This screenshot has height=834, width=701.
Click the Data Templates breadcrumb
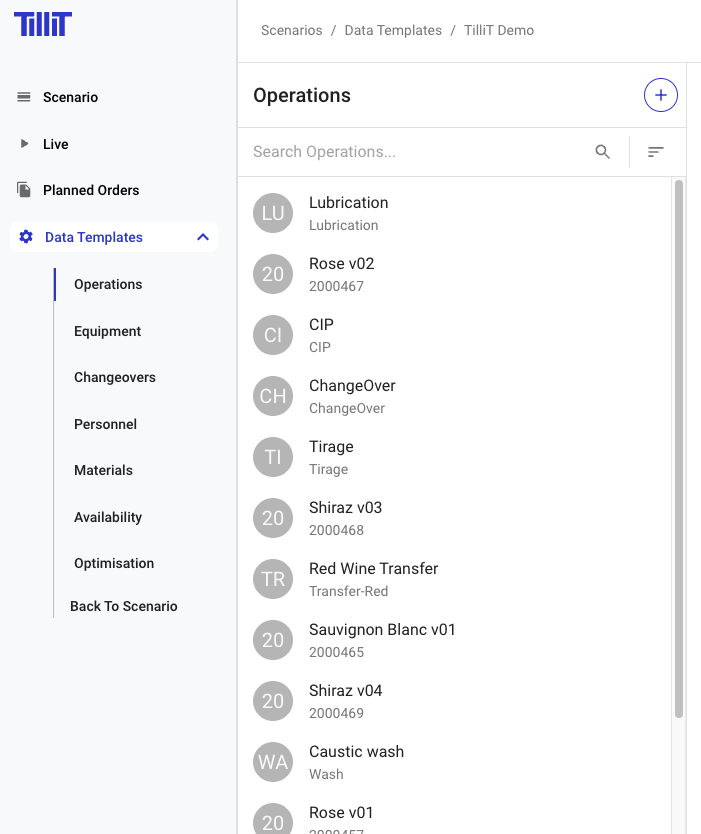(393, 30)
